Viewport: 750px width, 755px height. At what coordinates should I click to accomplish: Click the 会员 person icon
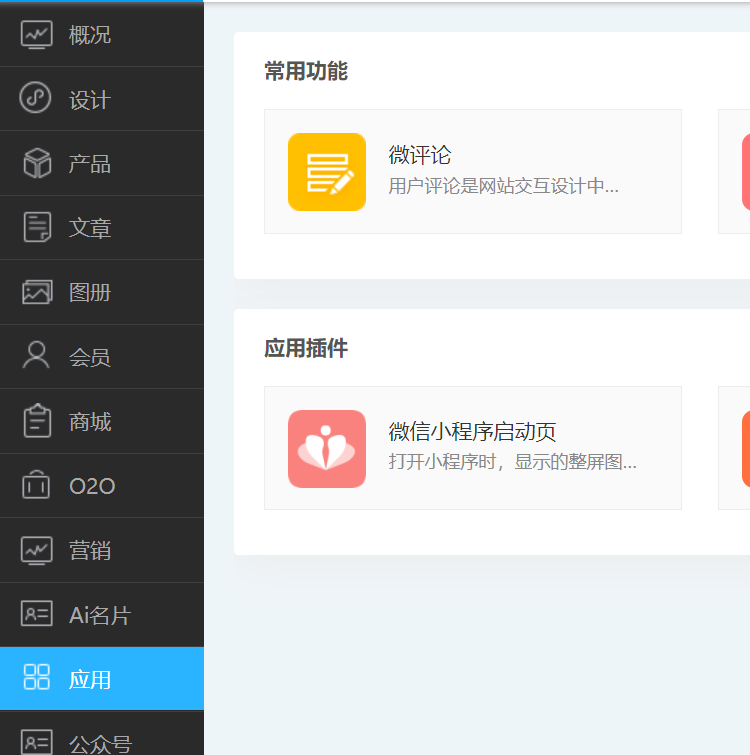[36, 355]
